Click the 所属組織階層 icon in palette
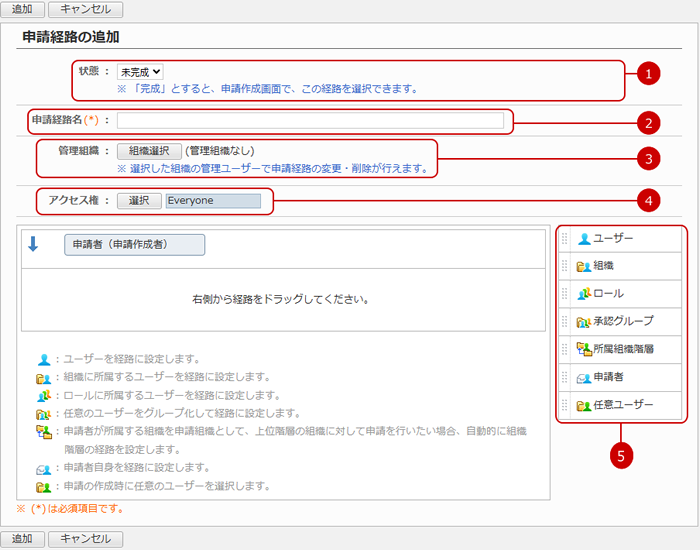The width and height of the screenshot is (700, 550). coord(583,349)
